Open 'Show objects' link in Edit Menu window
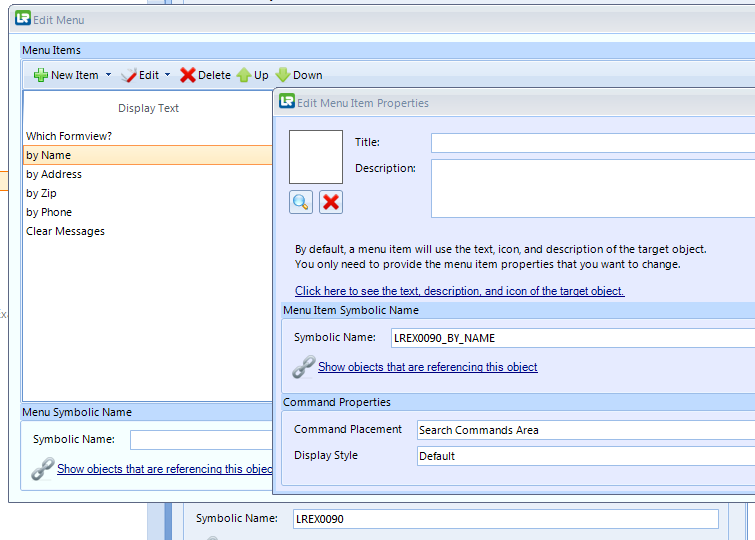This screenshot has width=755, height=540. pos(165,469)
